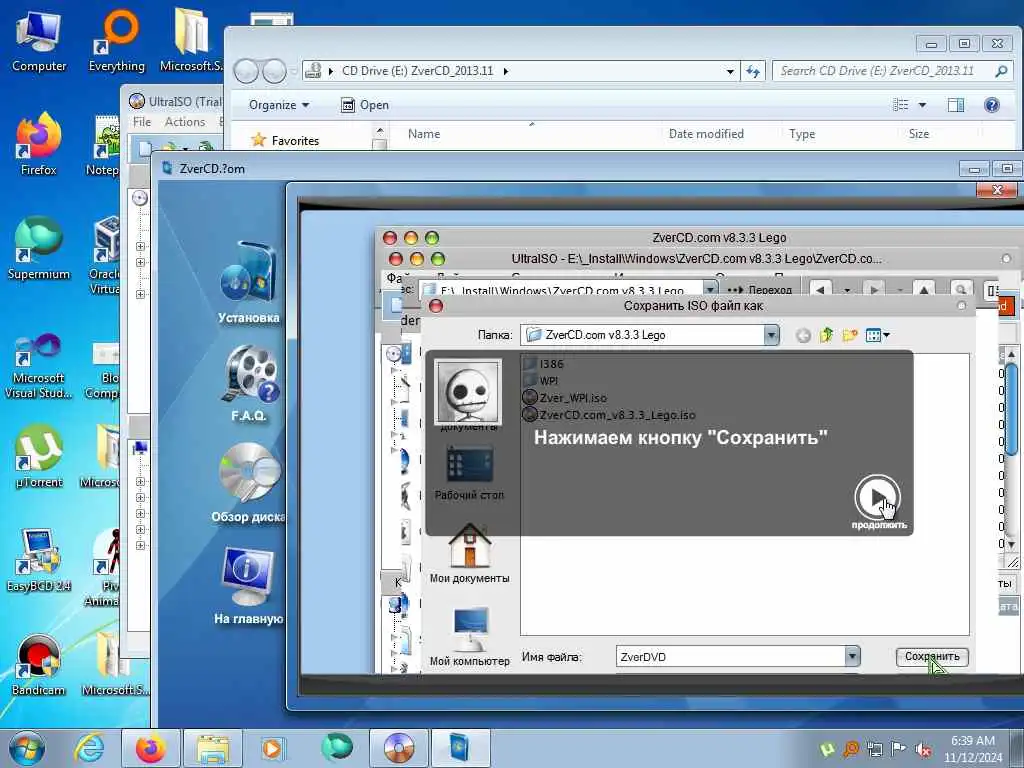
Task: Open the Everything desktop shortcut
Action: point(117,41)
